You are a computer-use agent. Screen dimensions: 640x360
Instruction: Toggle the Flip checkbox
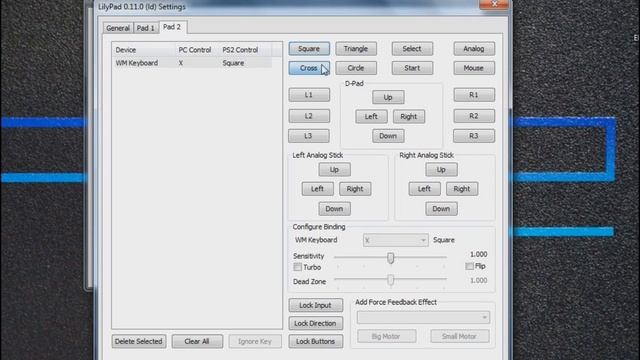(x=469, y=266)
